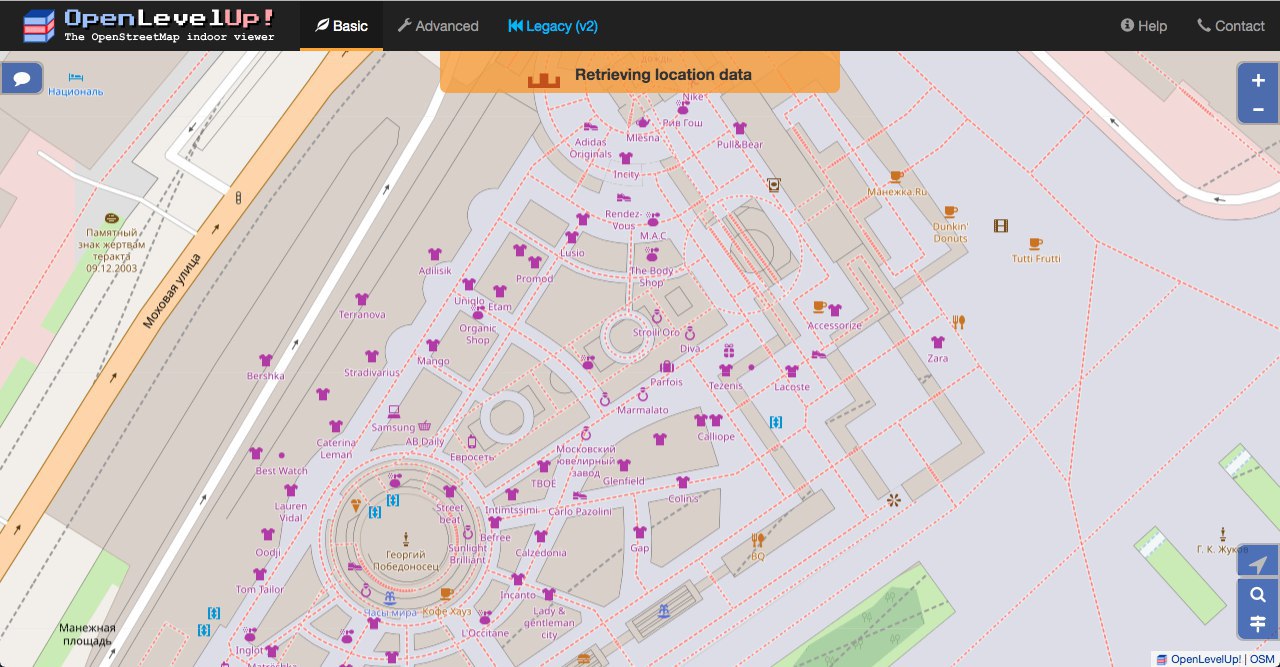The image size is (1280, 667).
Task: Open the level selector button below search
Action: click(x=1258, y=624)
